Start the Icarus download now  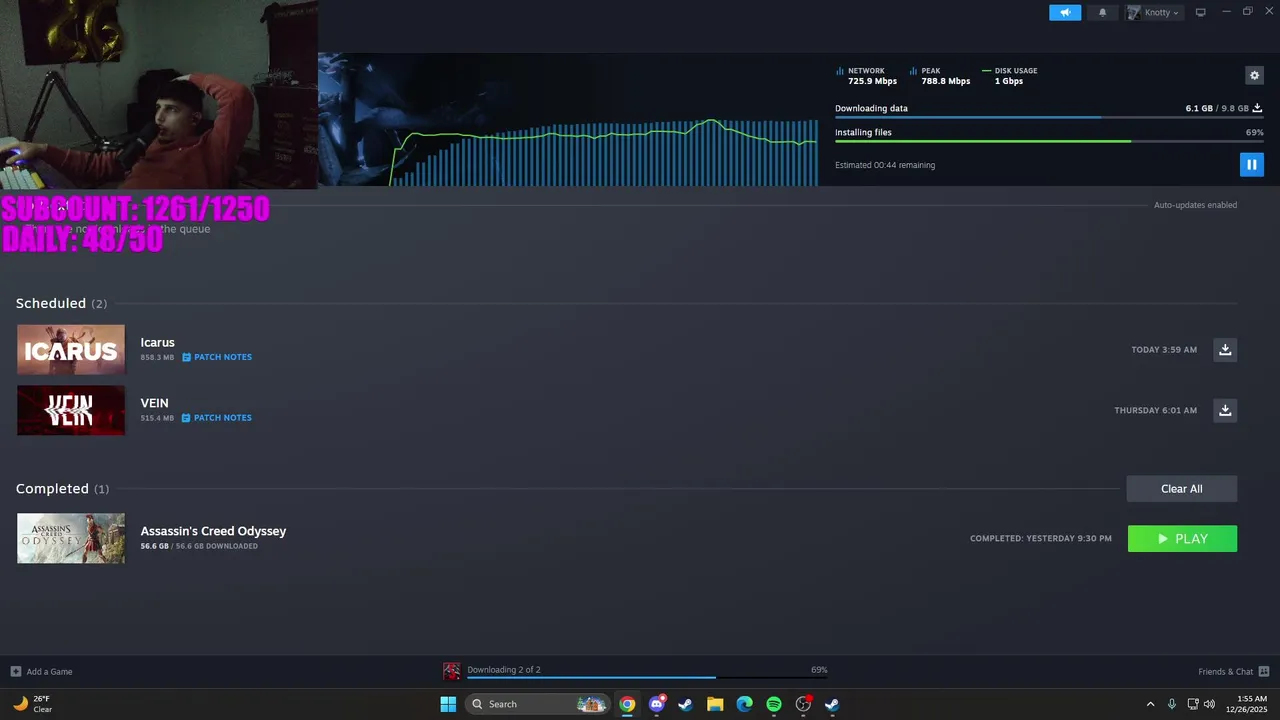pos(1225,349)
